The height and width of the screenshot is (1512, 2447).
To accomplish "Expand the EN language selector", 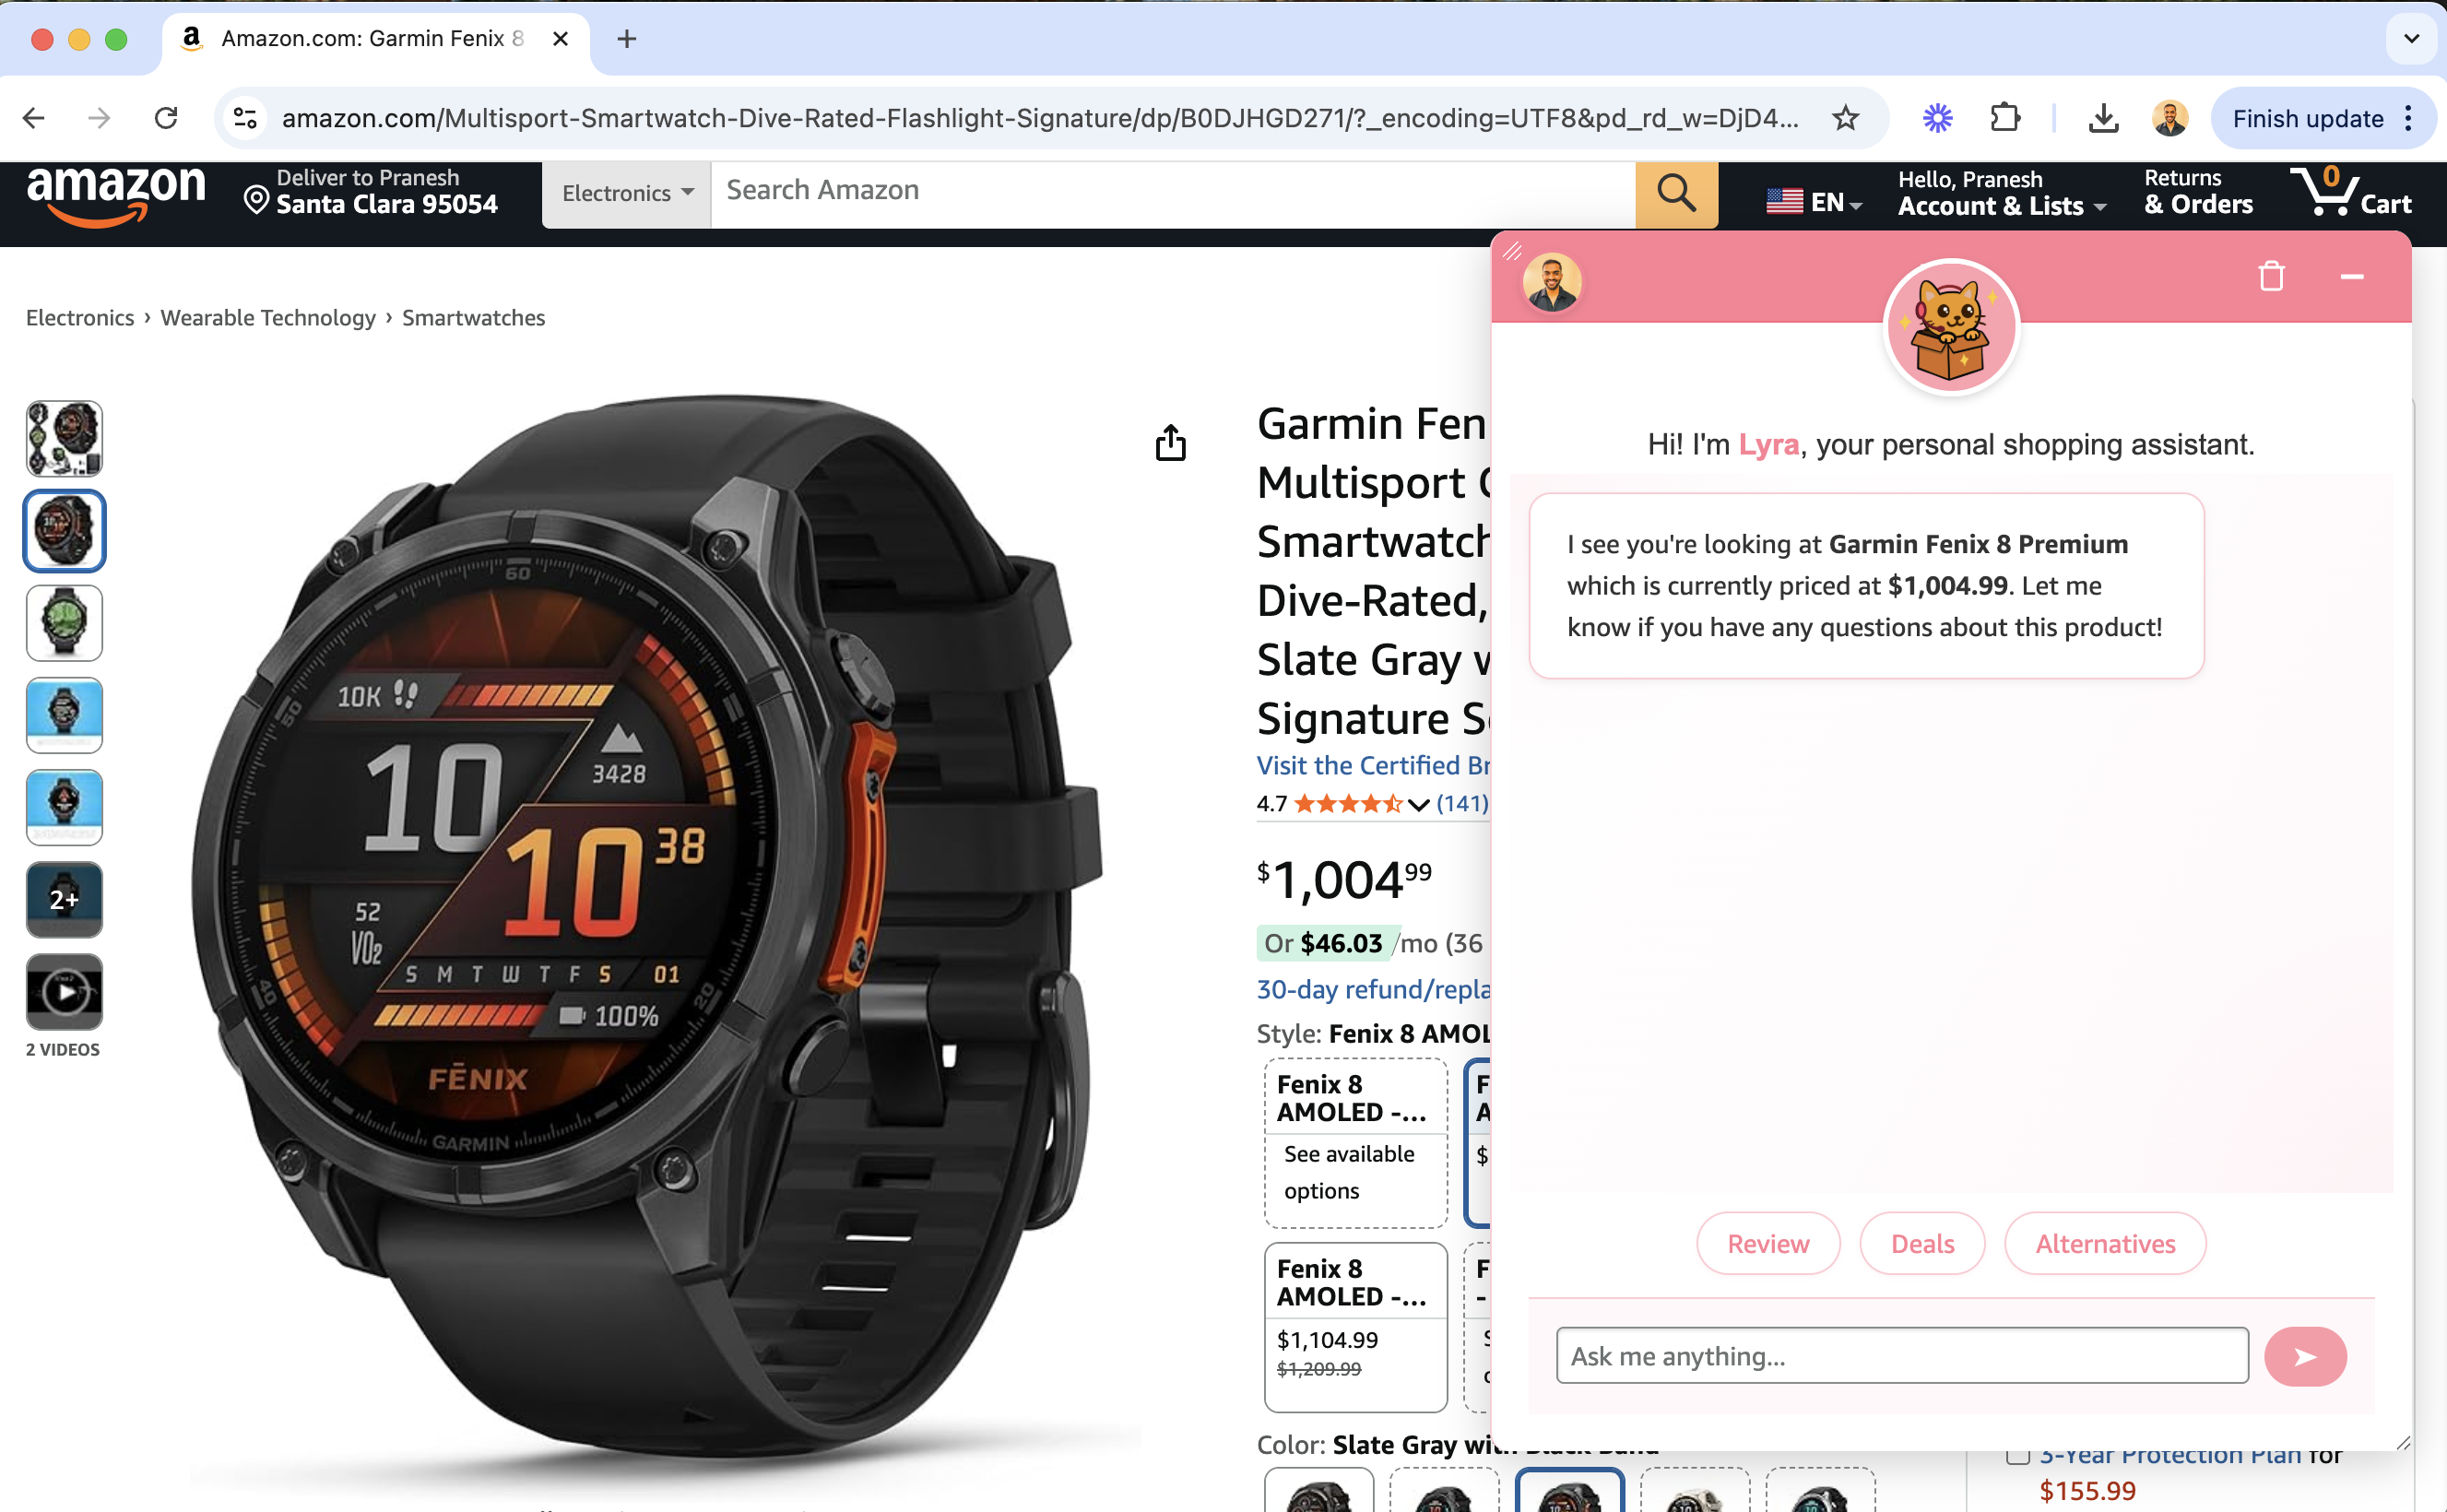I will [x=1813, y=202].
